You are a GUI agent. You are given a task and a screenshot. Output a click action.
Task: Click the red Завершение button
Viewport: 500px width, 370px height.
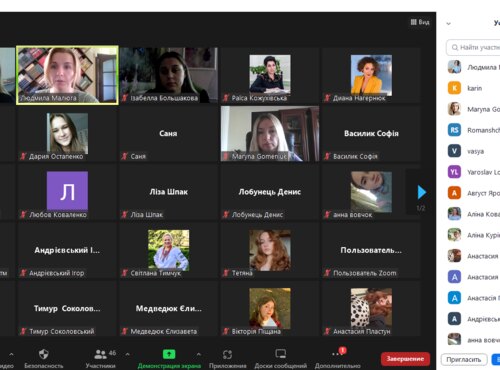point(405,359)
